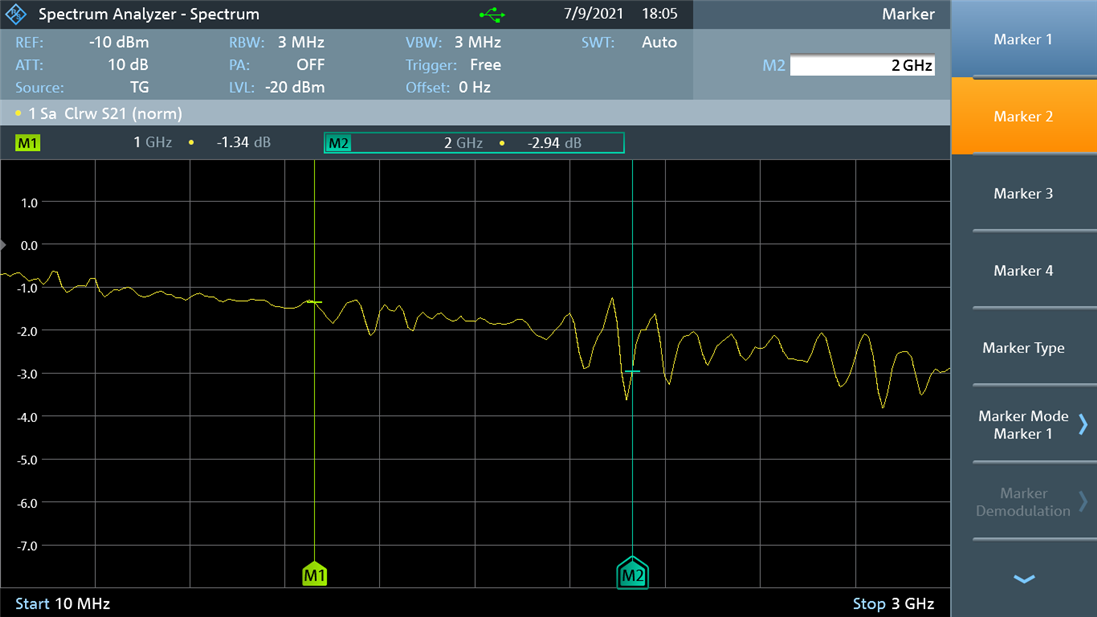1097x617 pixels.
Task: Click the REF value -10 dBm
Action: [119, 42]
